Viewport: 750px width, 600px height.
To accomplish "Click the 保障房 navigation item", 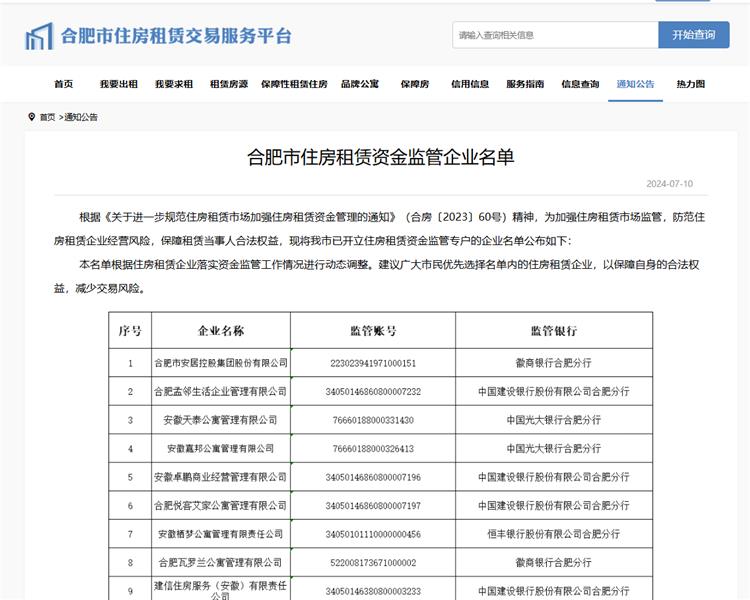I will coord(415,84).
